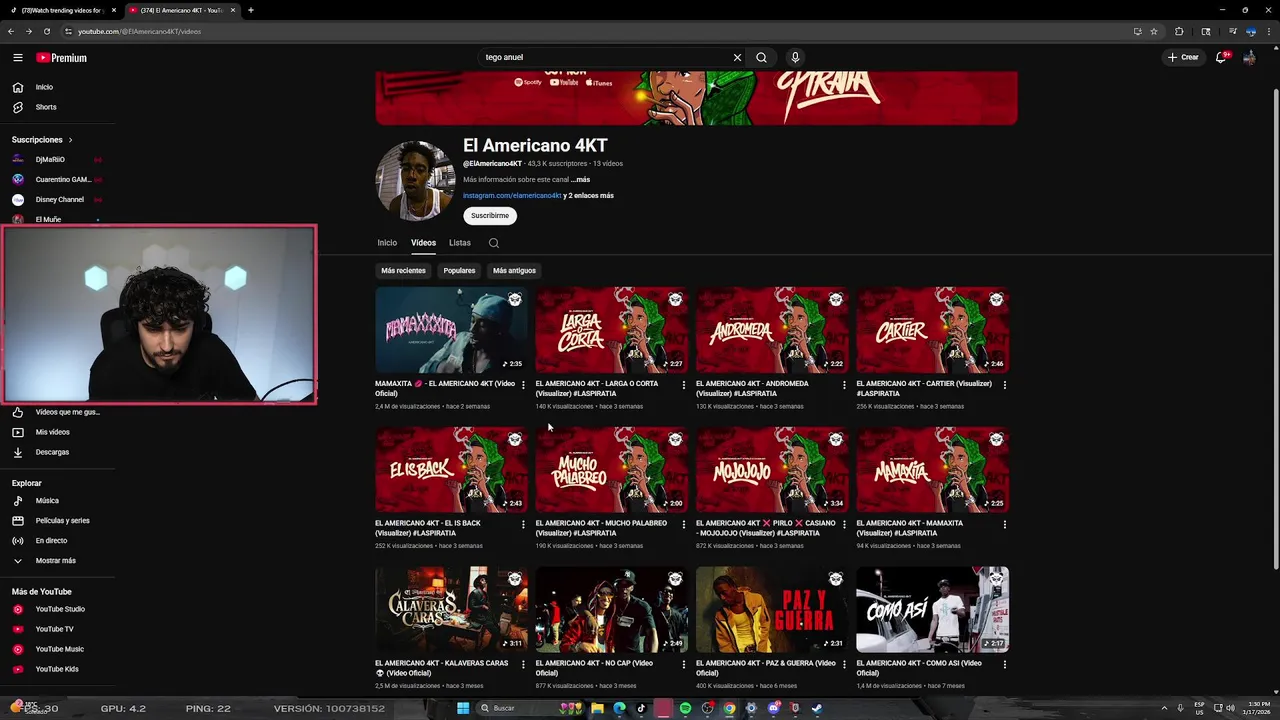Open more options for MUCHO PALABREO video
Image resolution: width=1280 pixels, height=720 pixels.
(684, 525)
